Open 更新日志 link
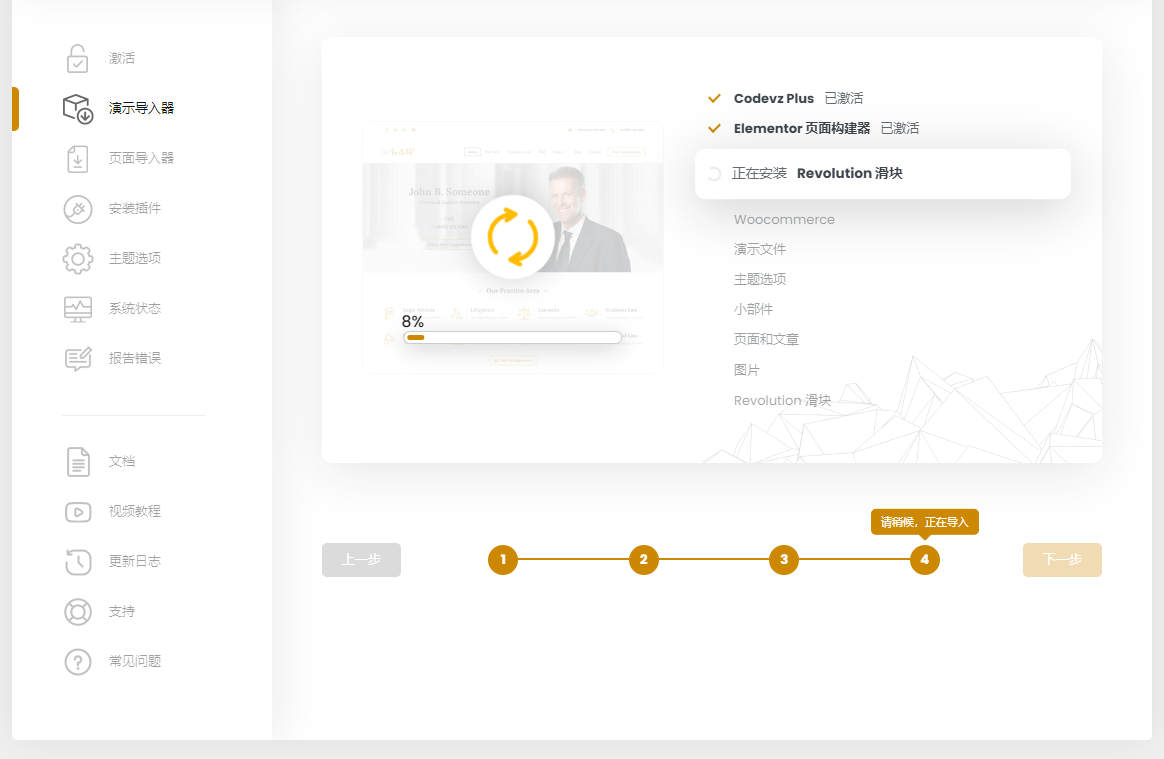Screen dimensions: 1164x759 pyautogui.click(x=134, y=561)
